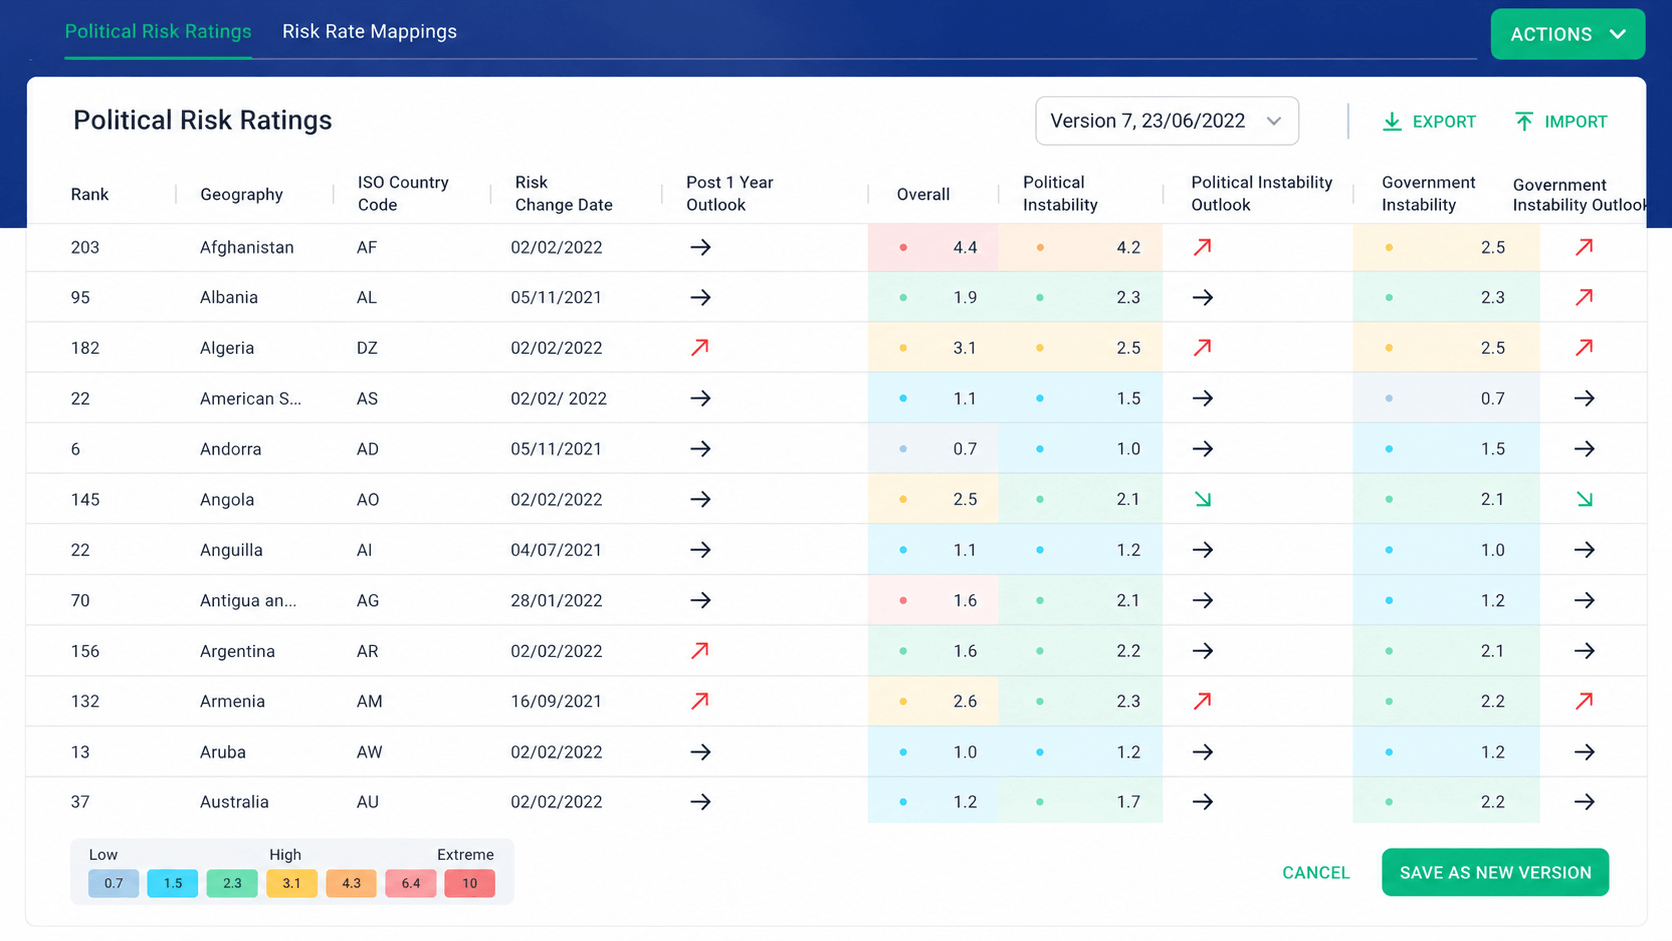Click Armenia's Overall value 2.6
The image size is (1672, 941).
point(965,701)
